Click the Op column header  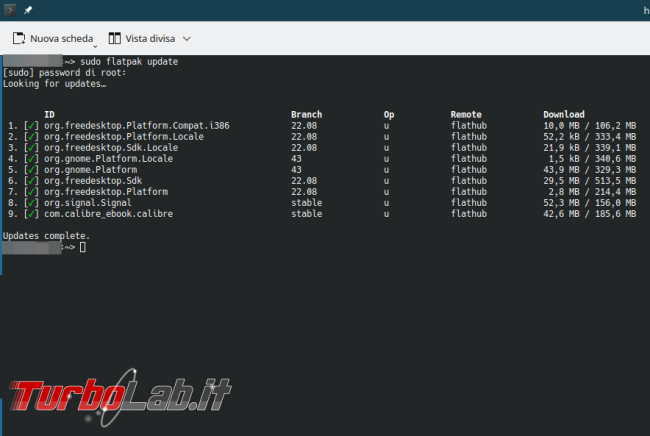point(389,114)
